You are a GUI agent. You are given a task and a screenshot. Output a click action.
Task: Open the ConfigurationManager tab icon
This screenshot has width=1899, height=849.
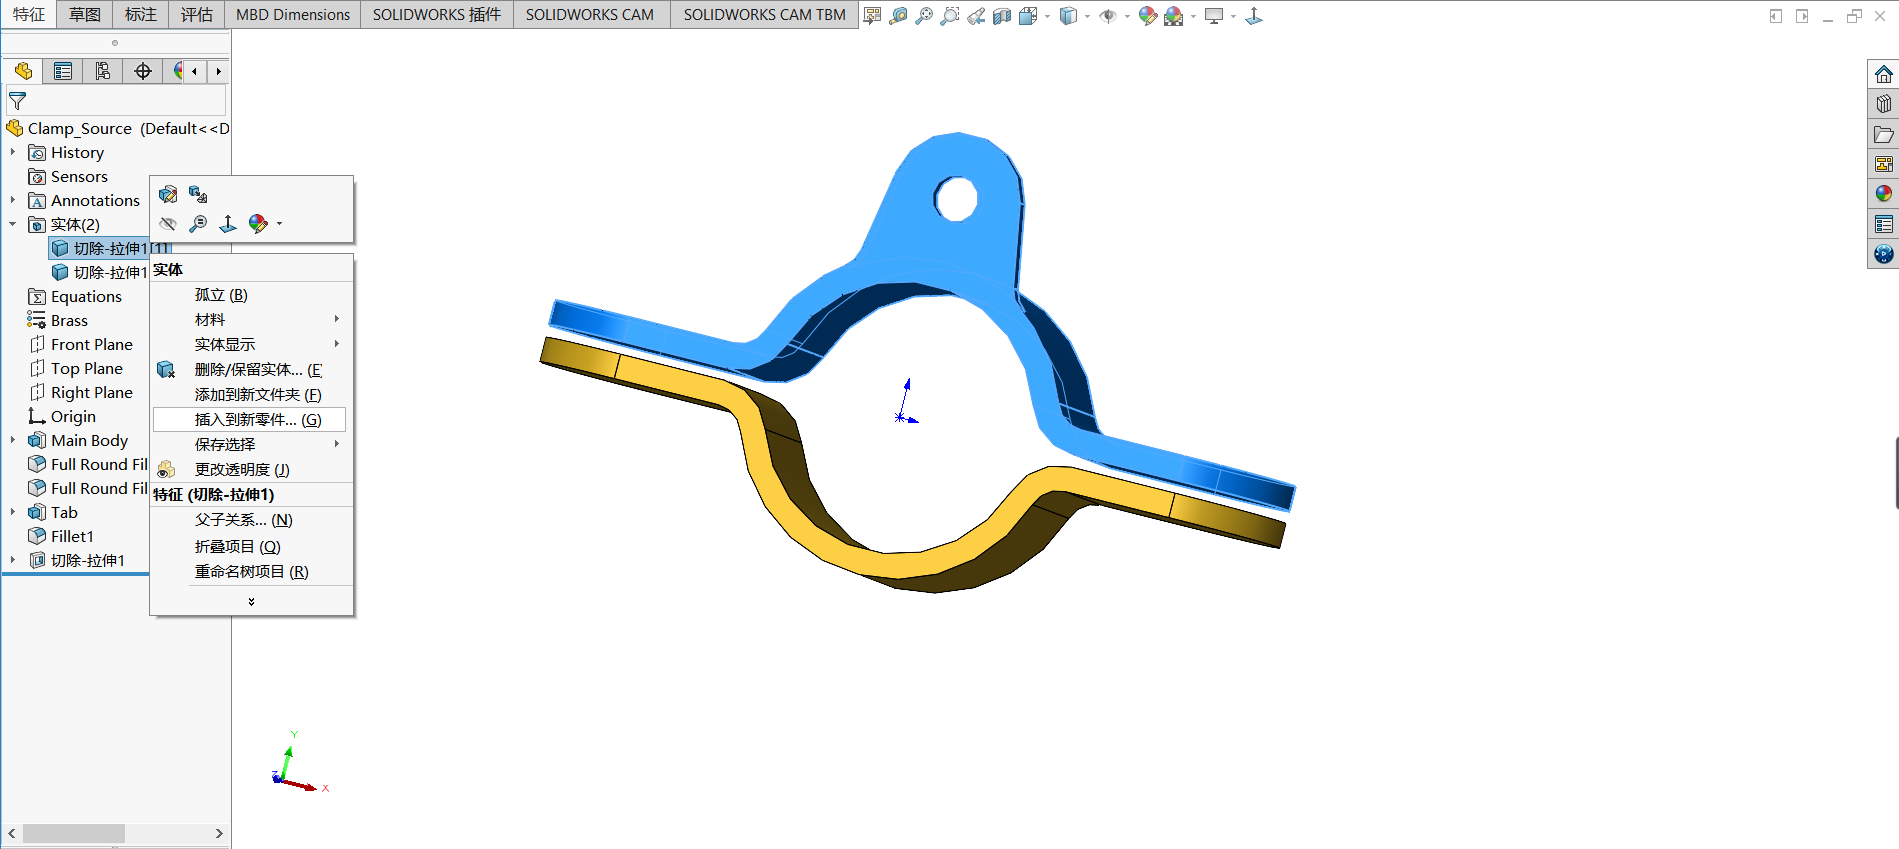click(103, 71)
